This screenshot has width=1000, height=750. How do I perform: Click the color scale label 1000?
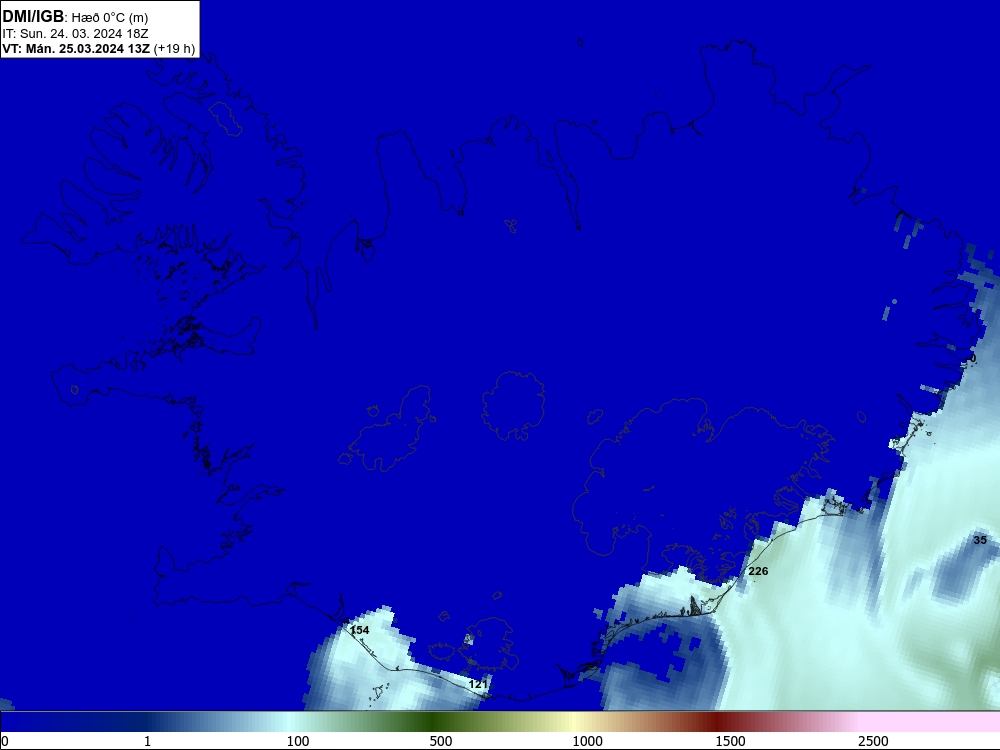pos(587,741)
